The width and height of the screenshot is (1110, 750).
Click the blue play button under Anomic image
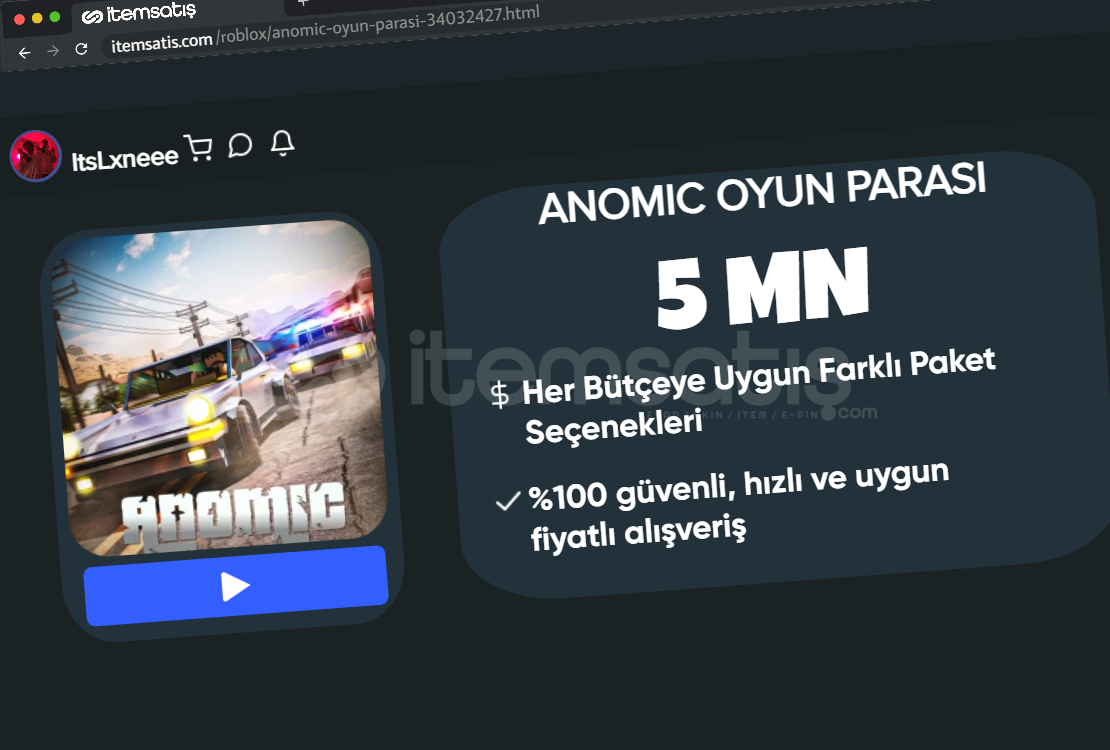coord(236,586)
